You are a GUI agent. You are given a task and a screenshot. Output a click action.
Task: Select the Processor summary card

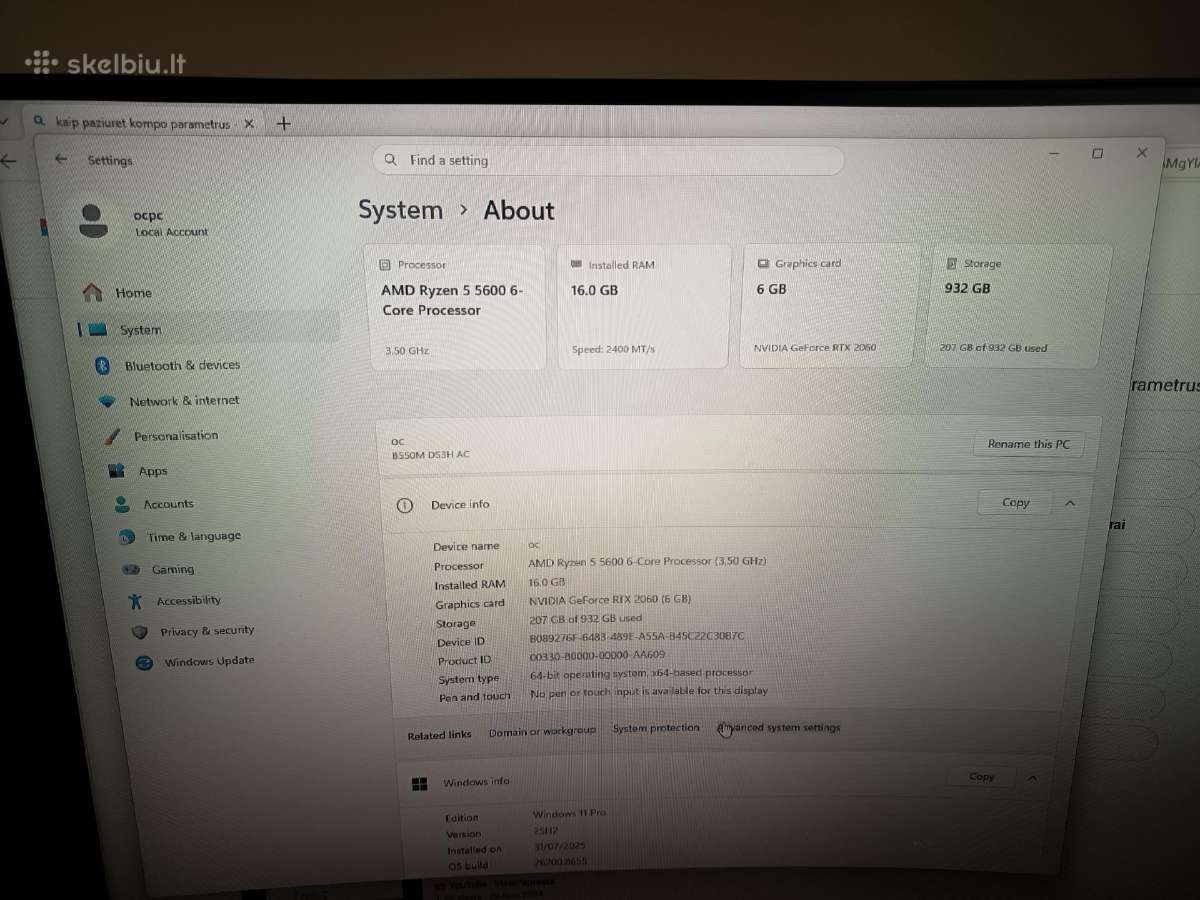[x=455, y=306]
